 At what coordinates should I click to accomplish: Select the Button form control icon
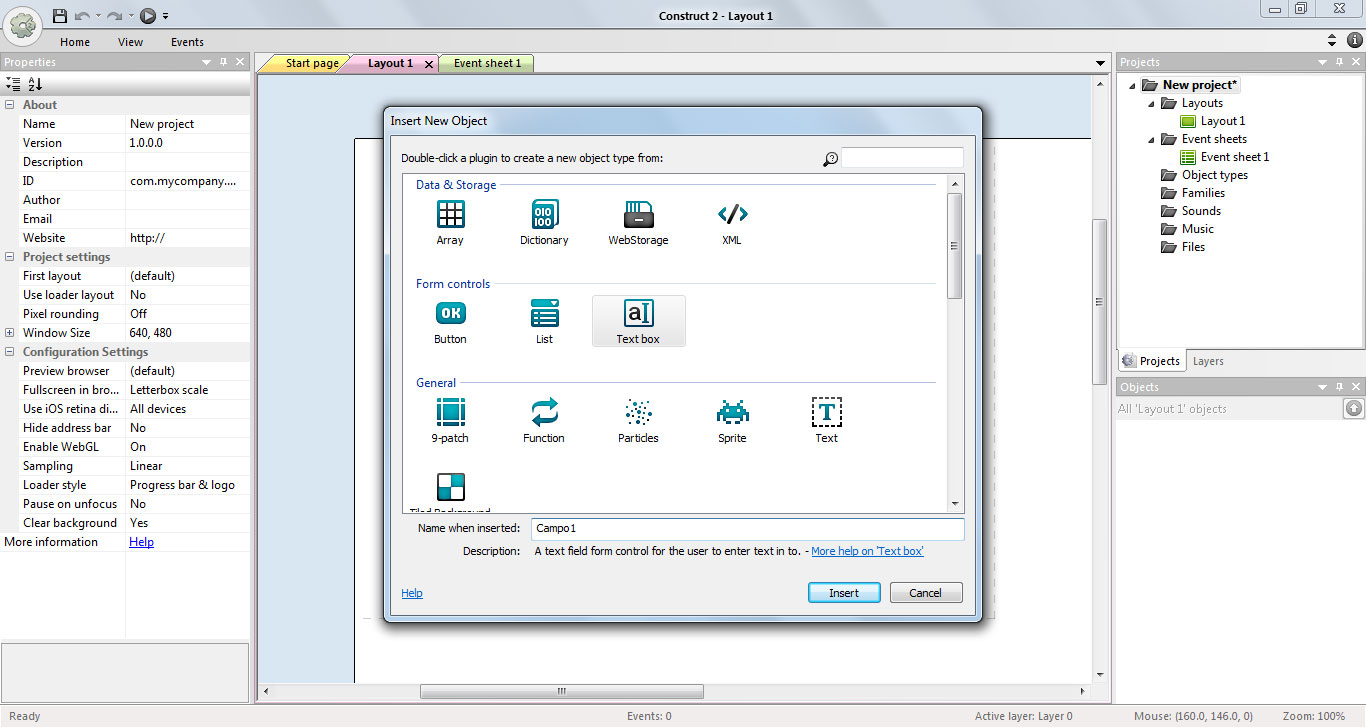pyautogui.click(x=450, y=313)
